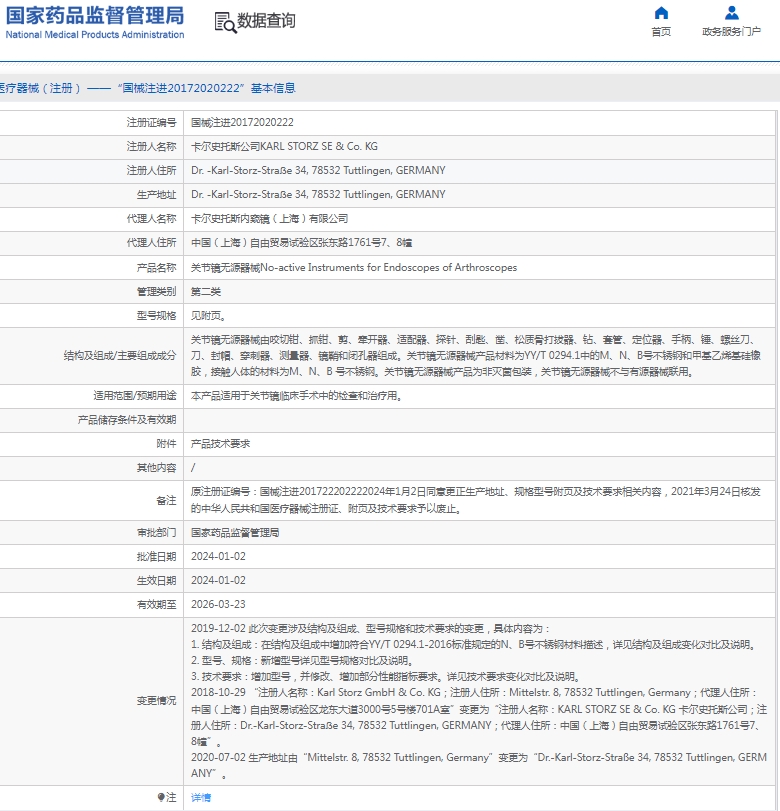Click the 政务服务门户 text link
The image size is (780, 811).
[731, 32]
